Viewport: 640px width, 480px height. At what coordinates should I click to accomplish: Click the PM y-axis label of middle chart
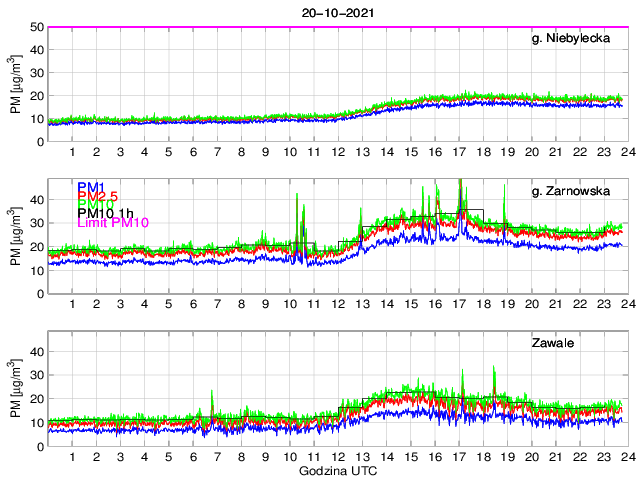[15, 236]
